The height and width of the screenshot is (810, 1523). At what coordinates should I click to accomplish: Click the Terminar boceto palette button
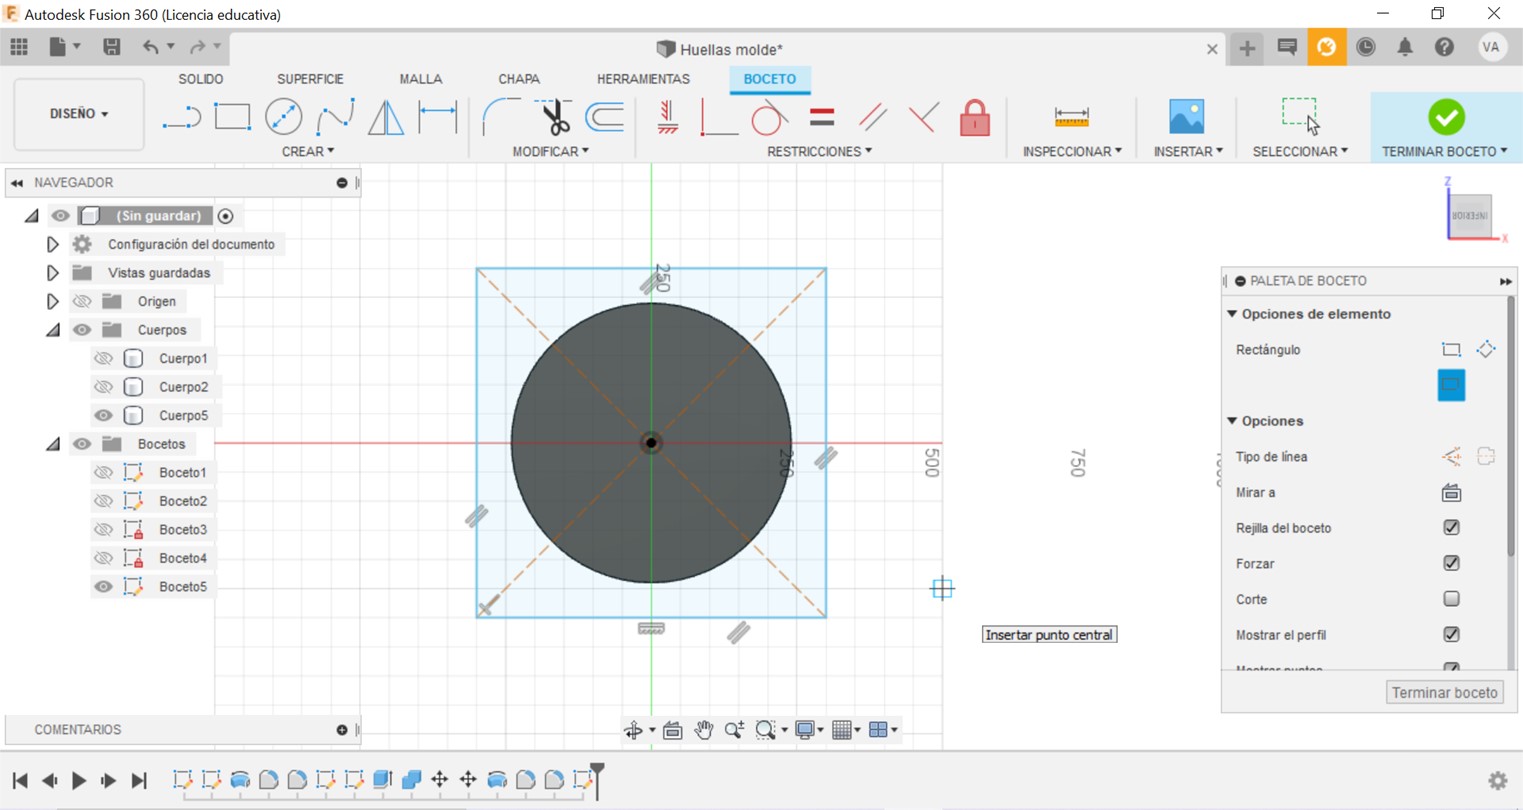pyautogui.click(x=1445, y=692)
